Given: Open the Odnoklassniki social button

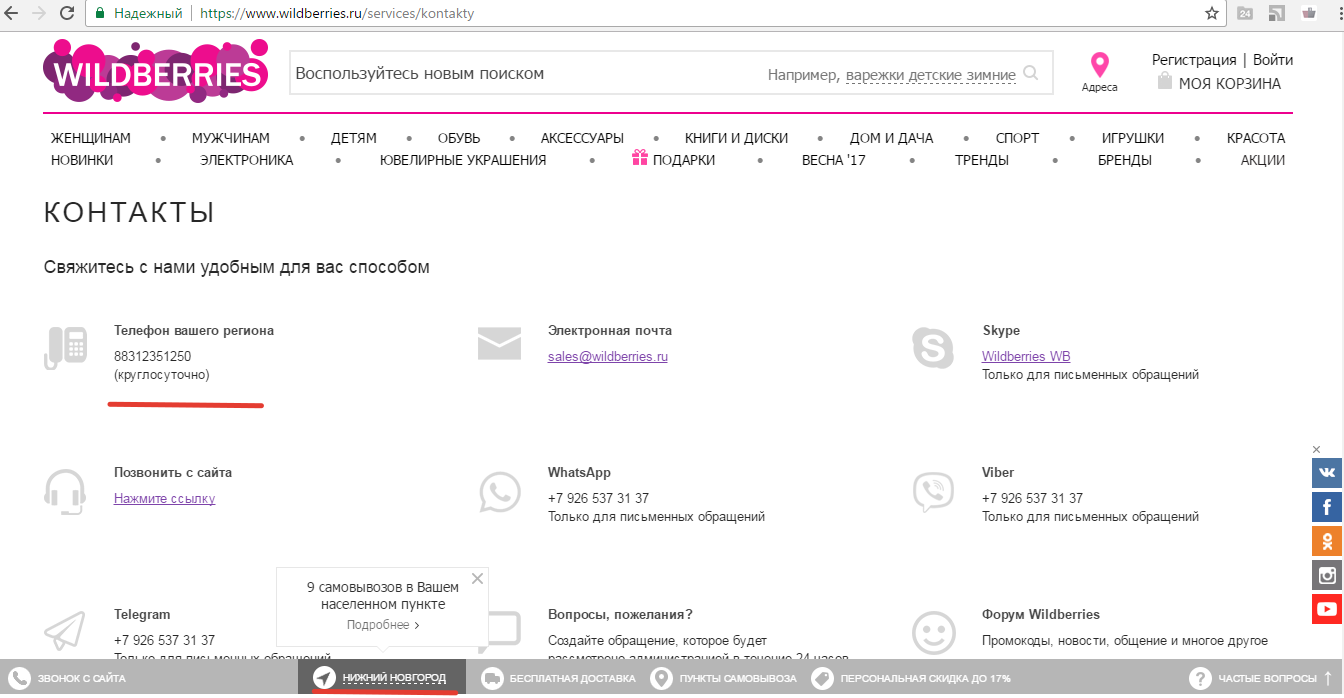Looking at the screenshot, I should point(1327,540).
